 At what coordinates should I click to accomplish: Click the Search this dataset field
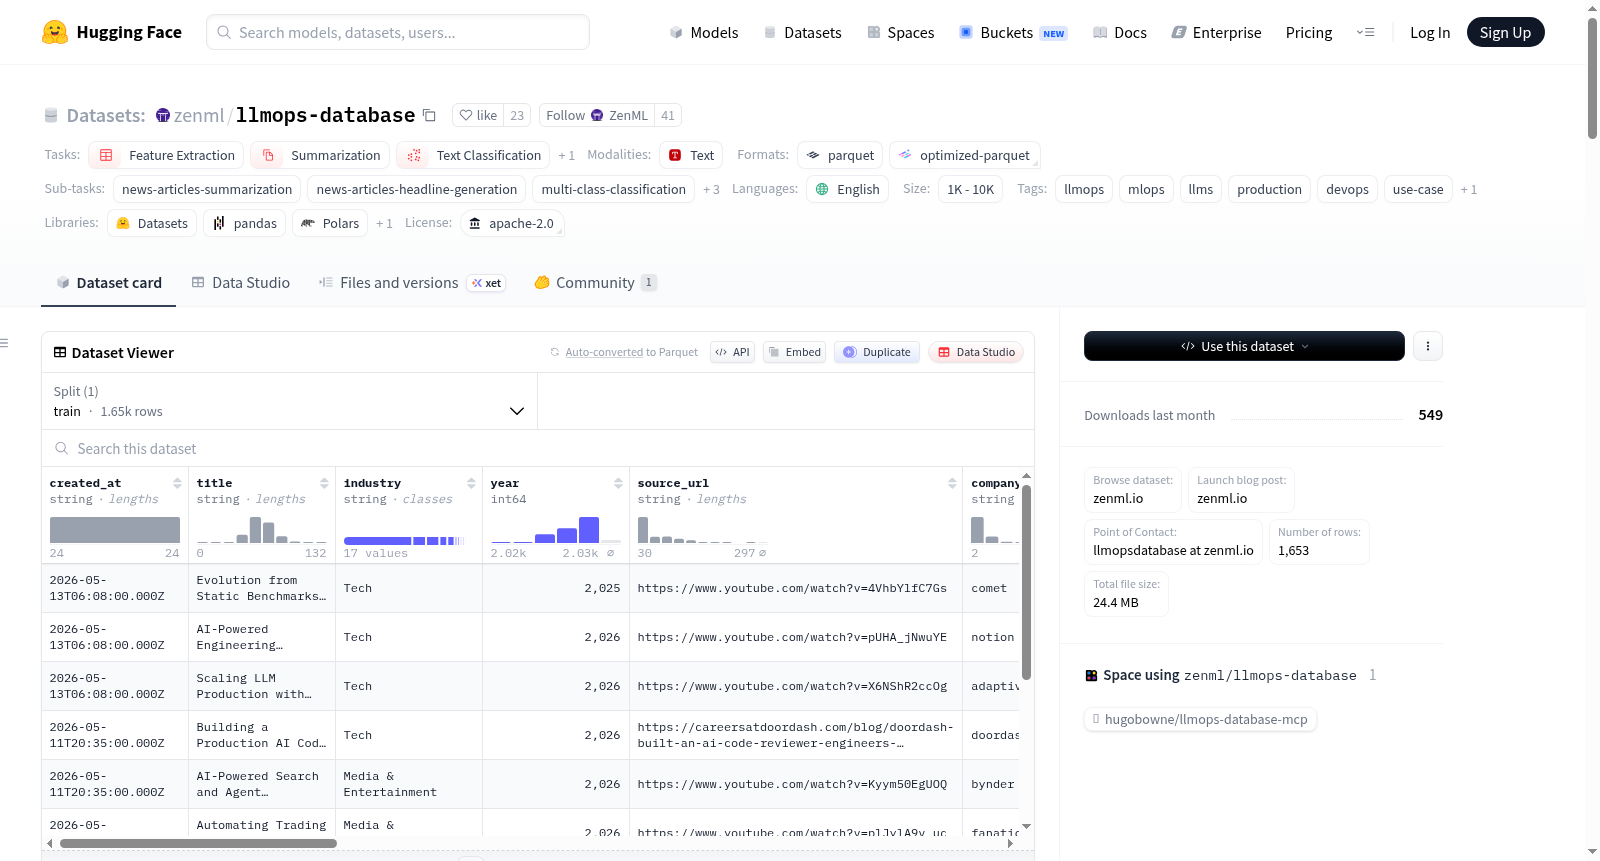click(538, 449)
